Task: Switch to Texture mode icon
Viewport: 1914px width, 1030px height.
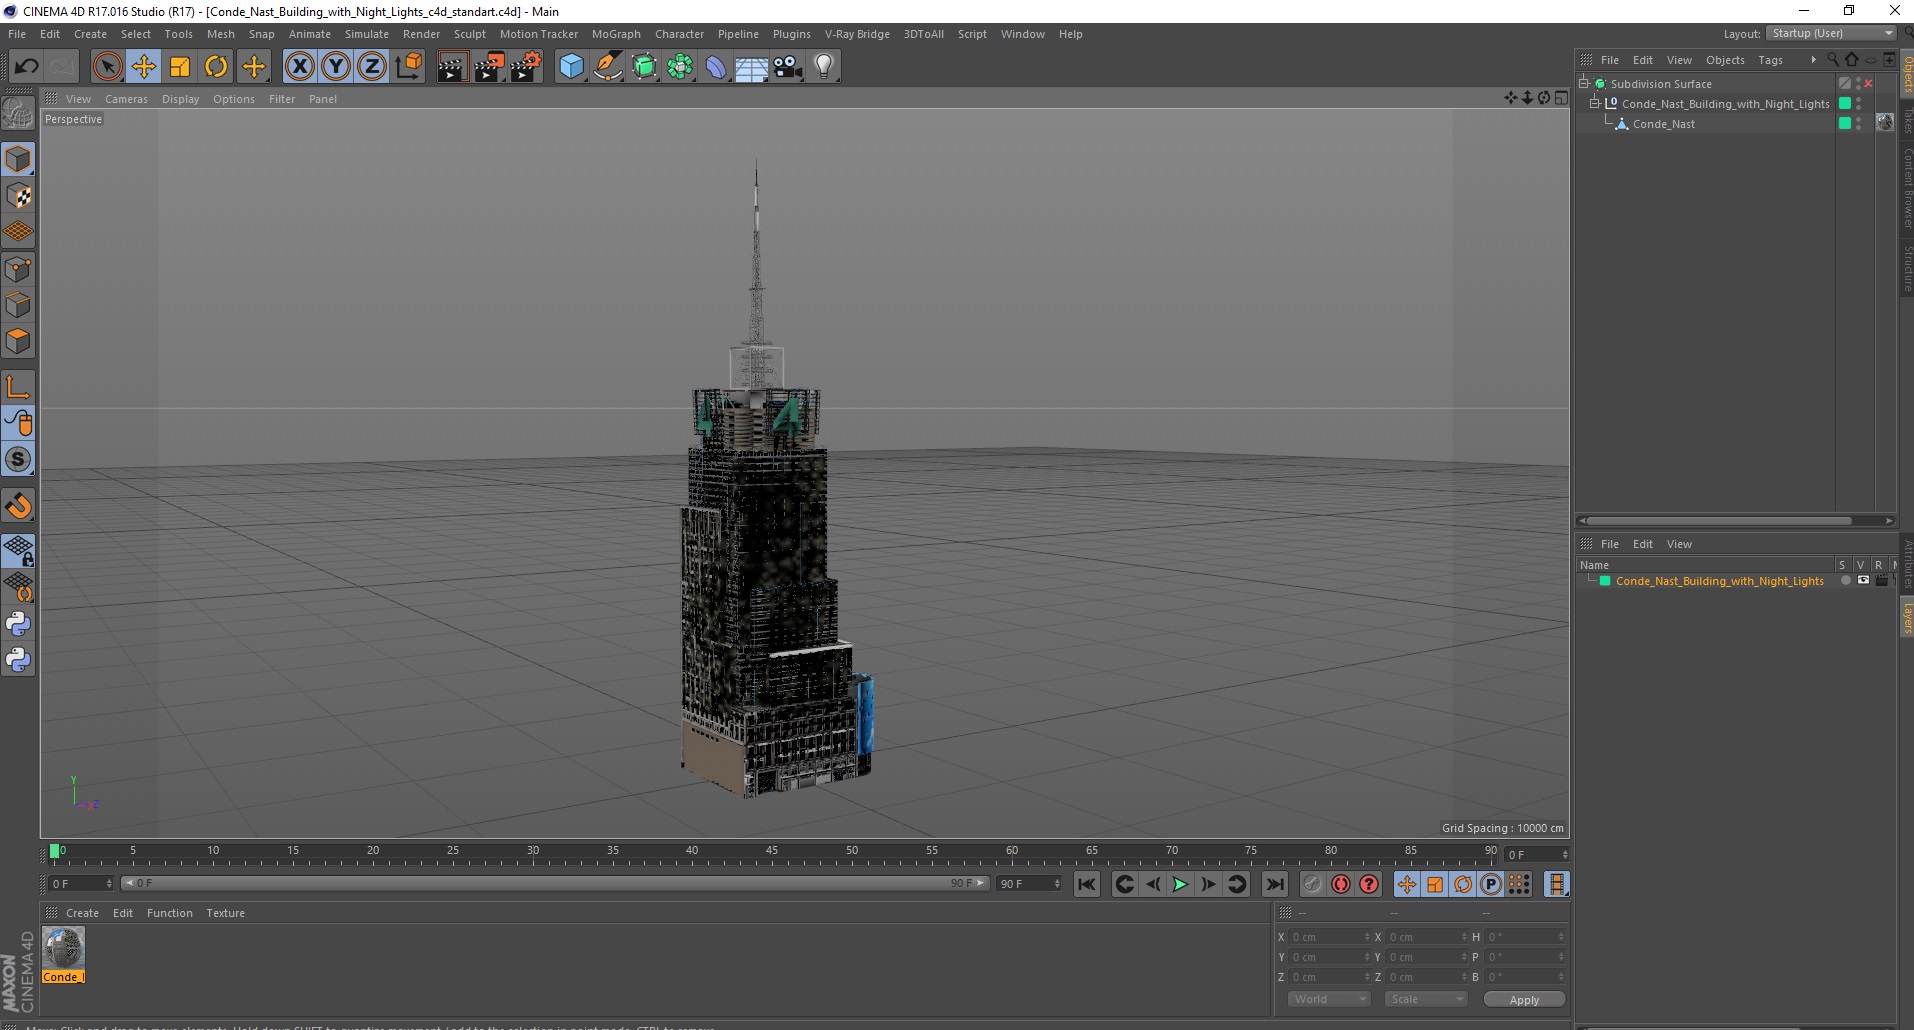Action: point(18,196)
